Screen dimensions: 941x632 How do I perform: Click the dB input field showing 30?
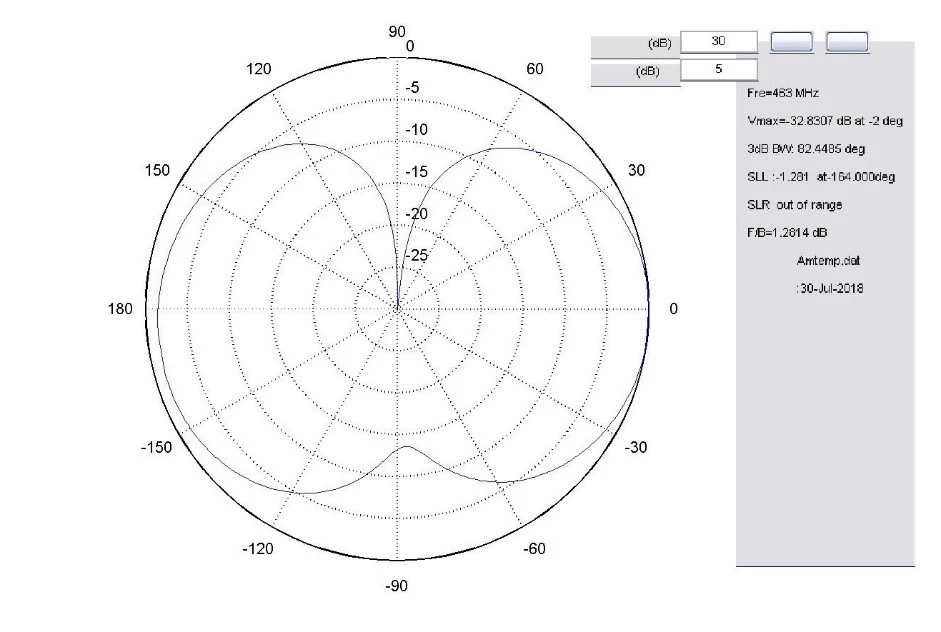(x=718, y=41)
